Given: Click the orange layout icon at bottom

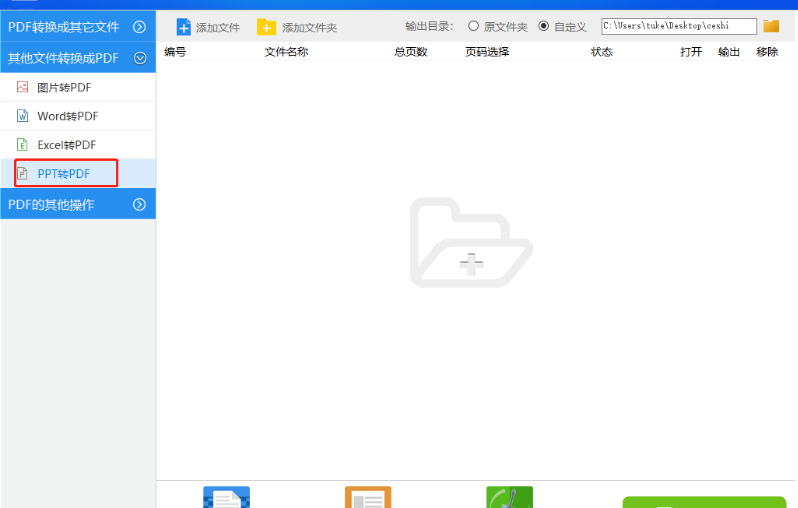Looking at the screenshot, I should pos(368,497).
